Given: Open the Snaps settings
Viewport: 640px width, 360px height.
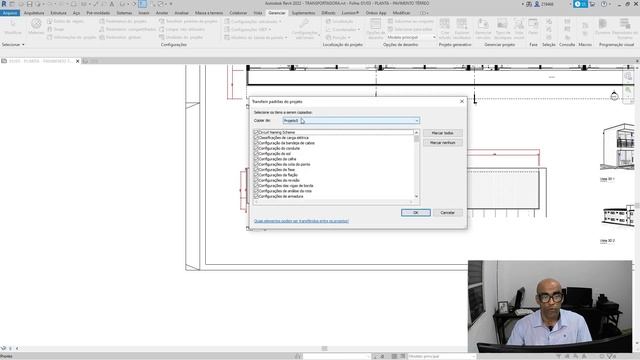Looking at the screenshot, I should pos(56,29).
